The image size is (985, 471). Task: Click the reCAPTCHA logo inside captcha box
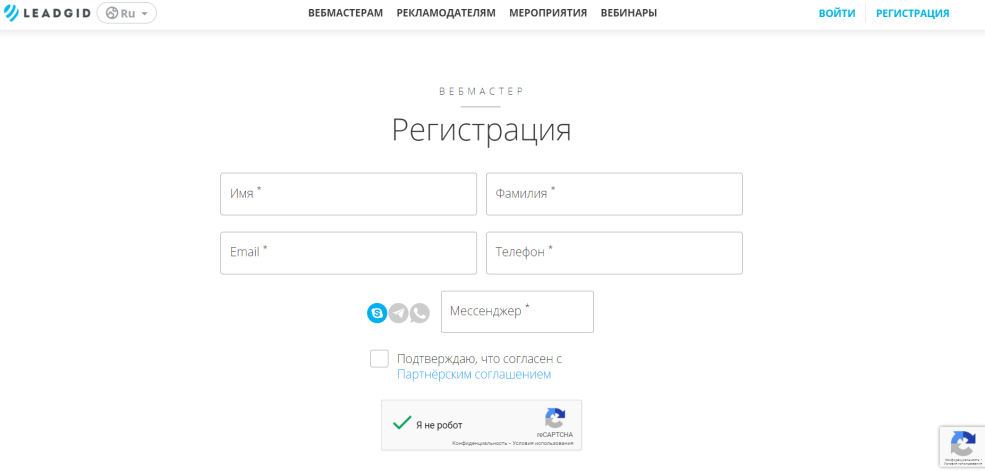pos(555,419)
